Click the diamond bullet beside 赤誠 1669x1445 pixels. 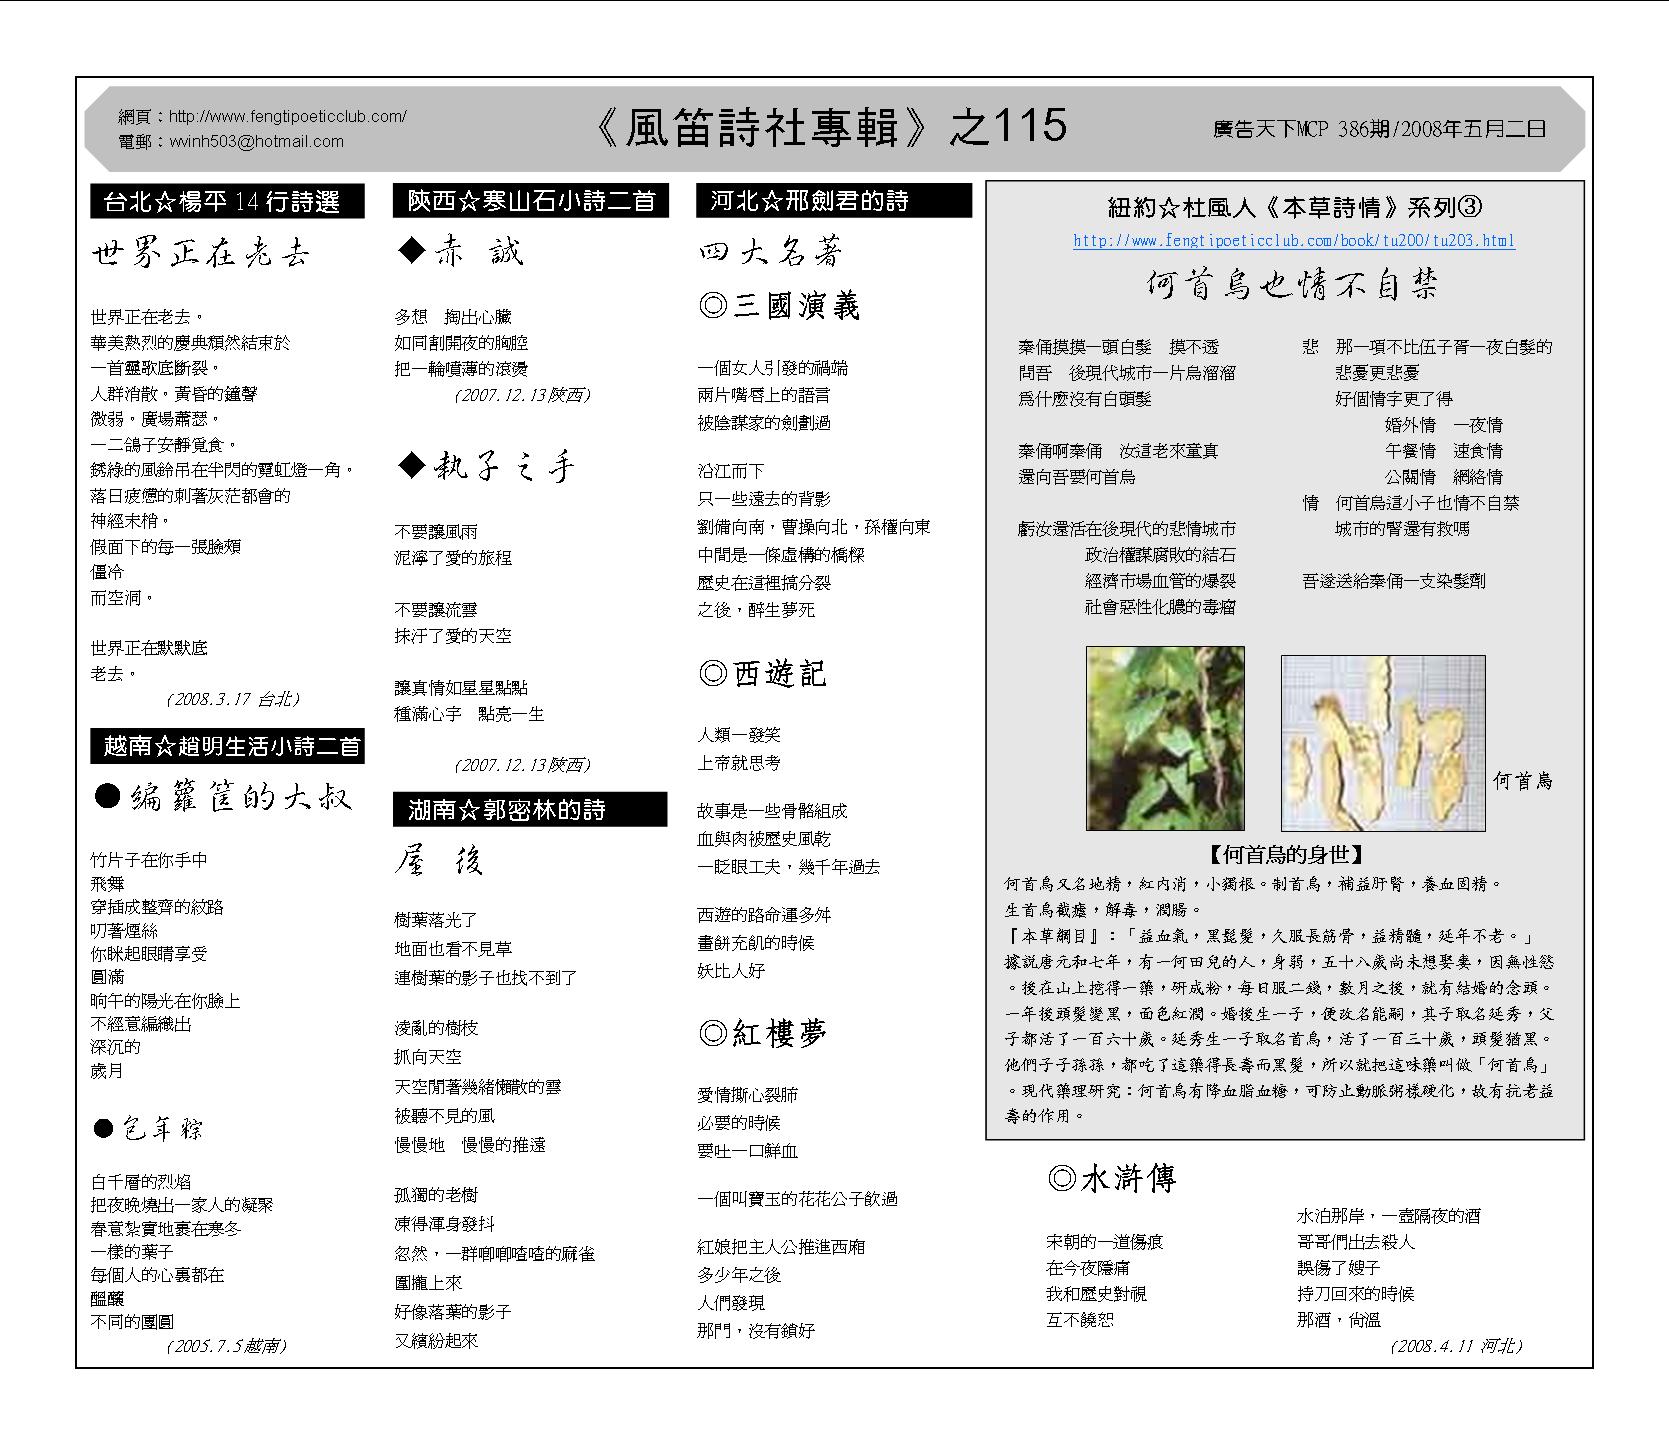412,252
